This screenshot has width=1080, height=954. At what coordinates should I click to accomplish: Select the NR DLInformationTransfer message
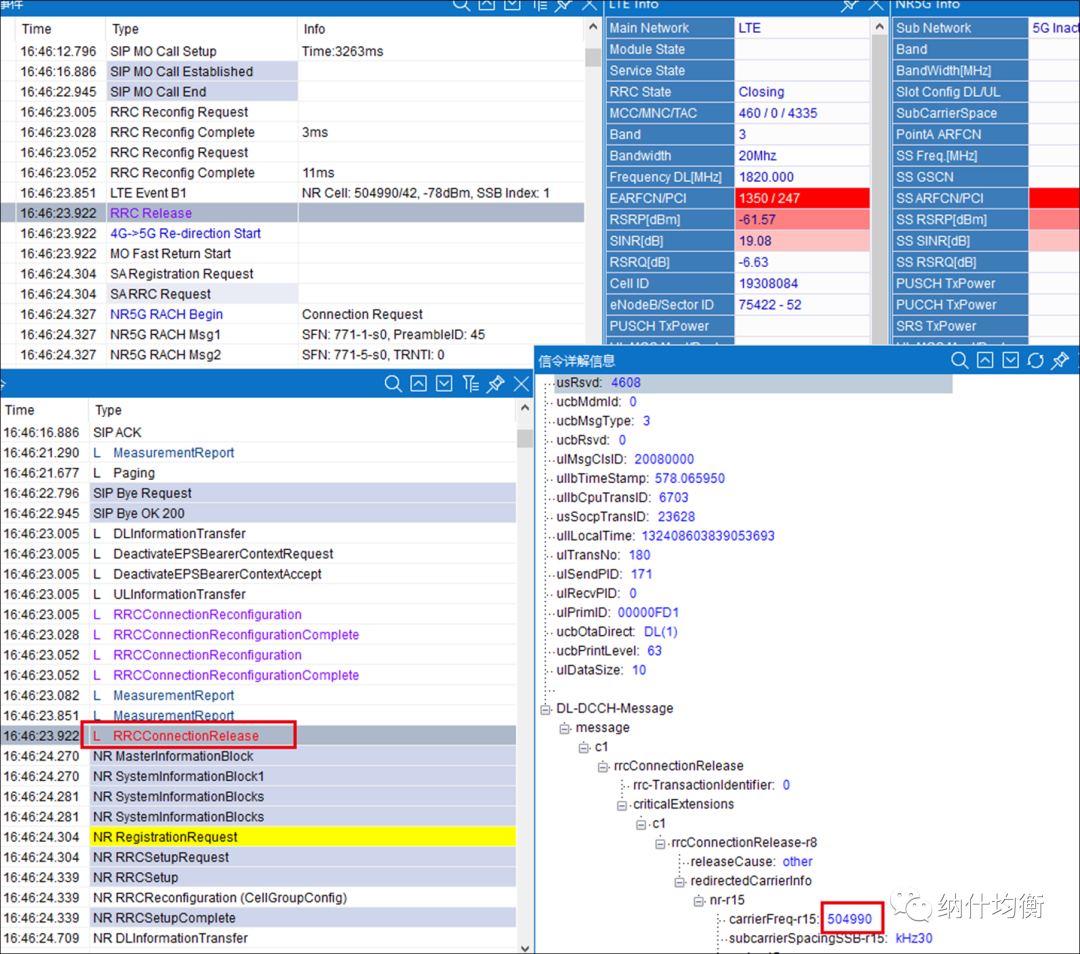[x=258, y=938]
